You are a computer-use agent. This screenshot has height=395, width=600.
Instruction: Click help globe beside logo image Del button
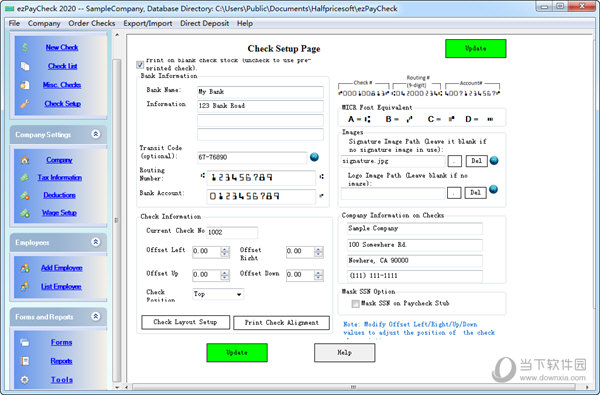(x=494, y=189)
